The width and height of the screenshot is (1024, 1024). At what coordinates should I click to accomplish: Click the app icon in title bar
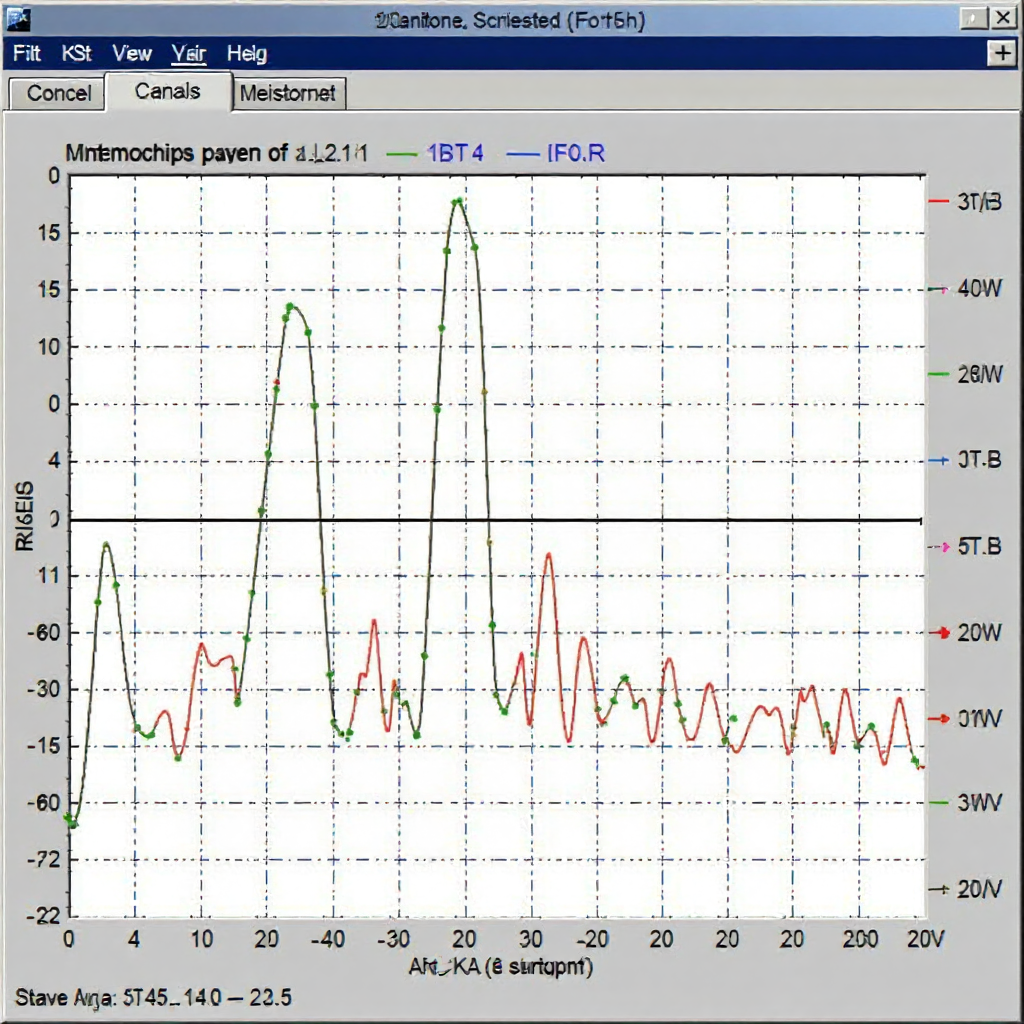click(18, 20)
